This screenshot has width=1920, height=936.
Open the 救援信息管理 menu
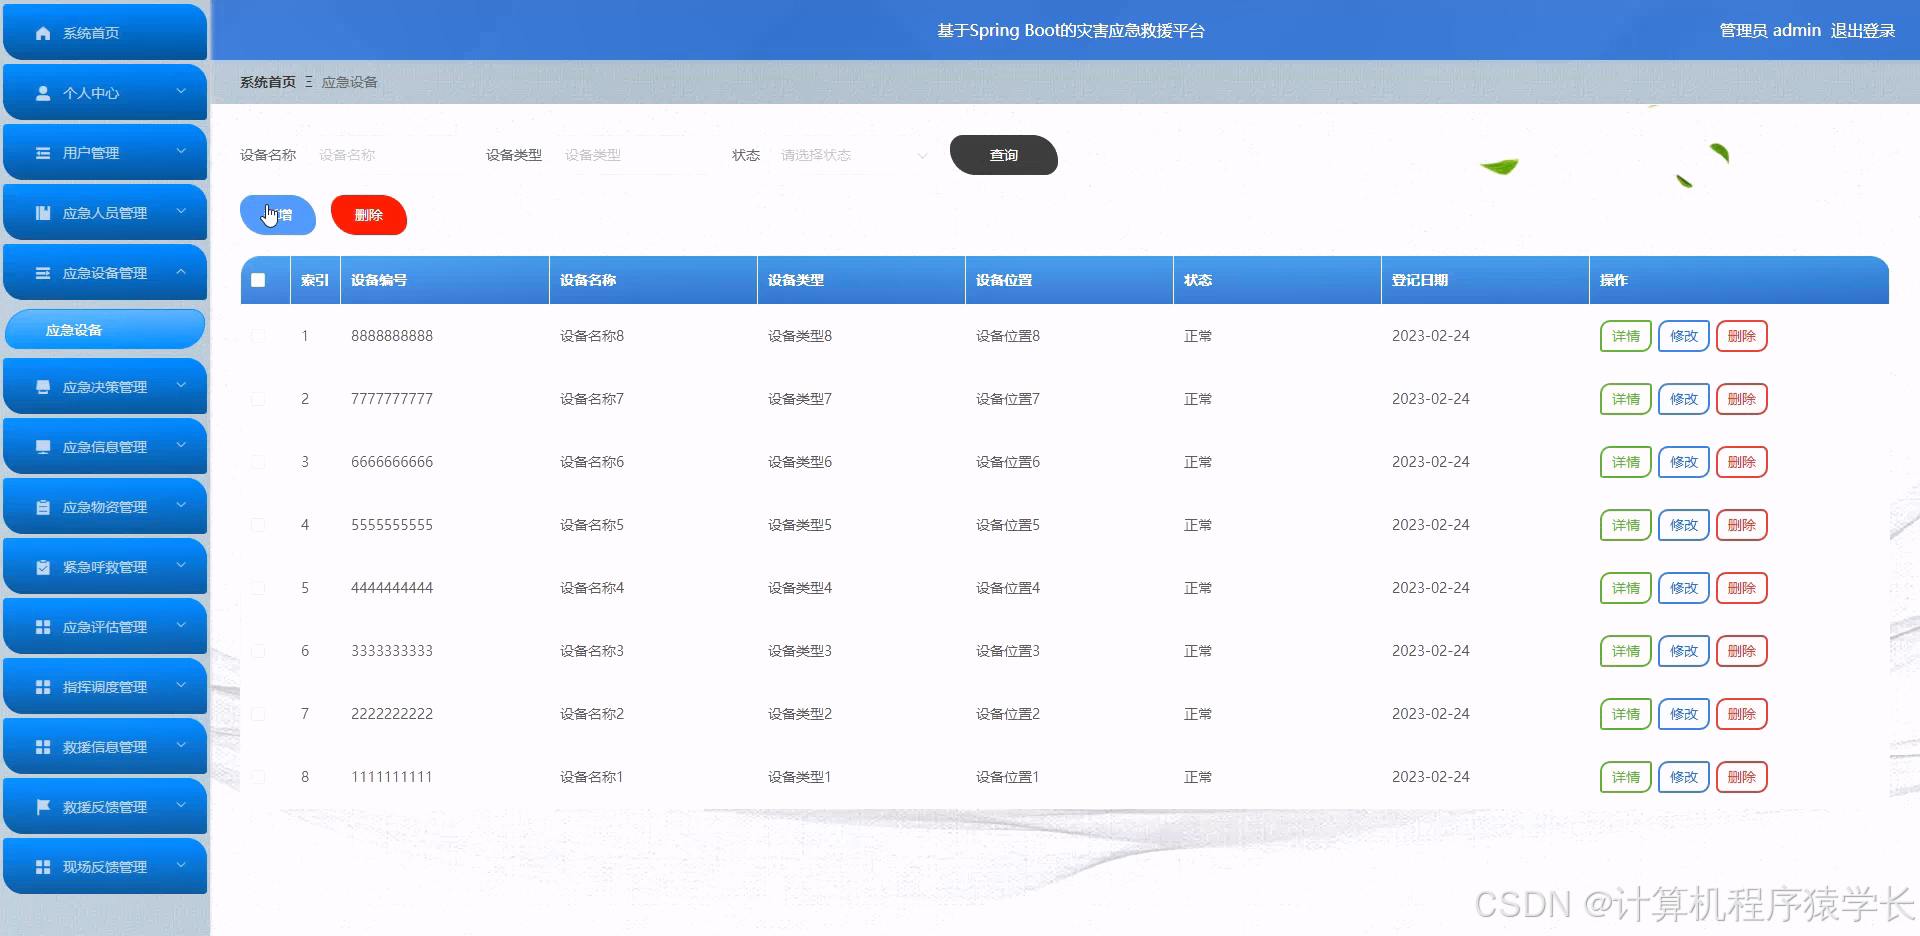pos(105,747)
